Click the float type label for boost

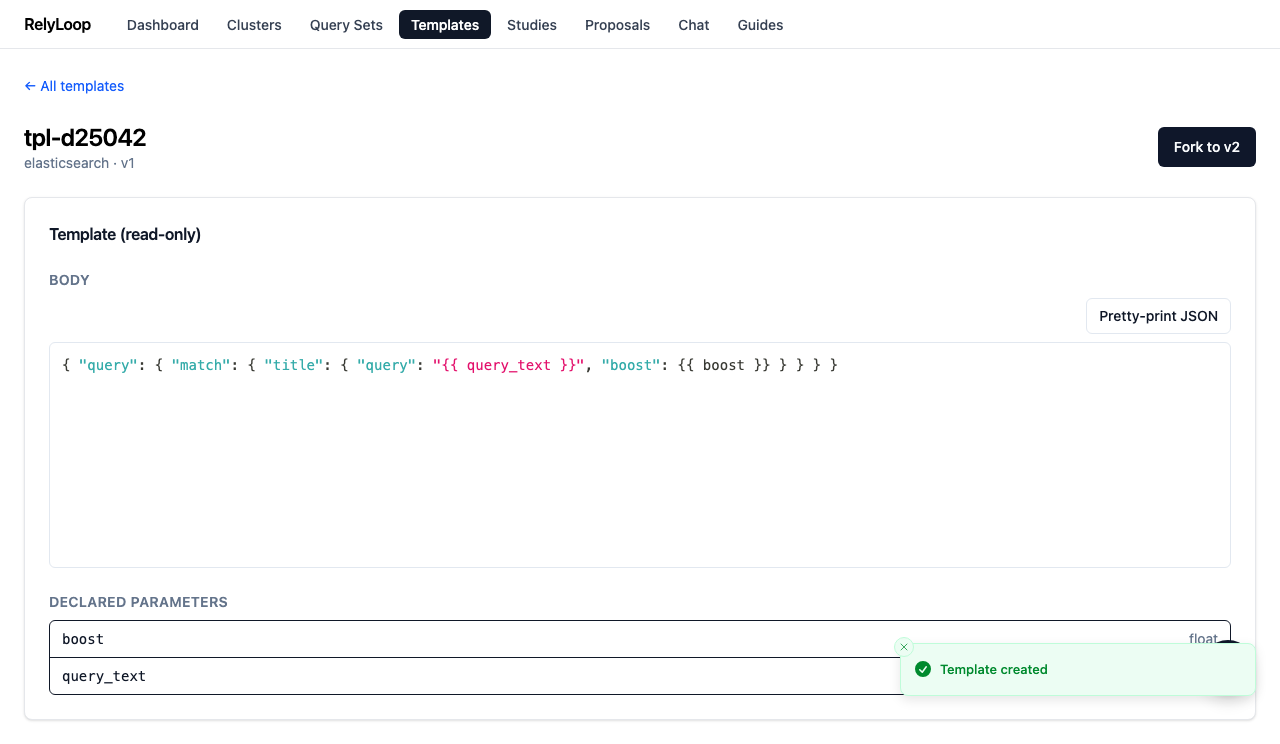click(x=1203, y=638)
